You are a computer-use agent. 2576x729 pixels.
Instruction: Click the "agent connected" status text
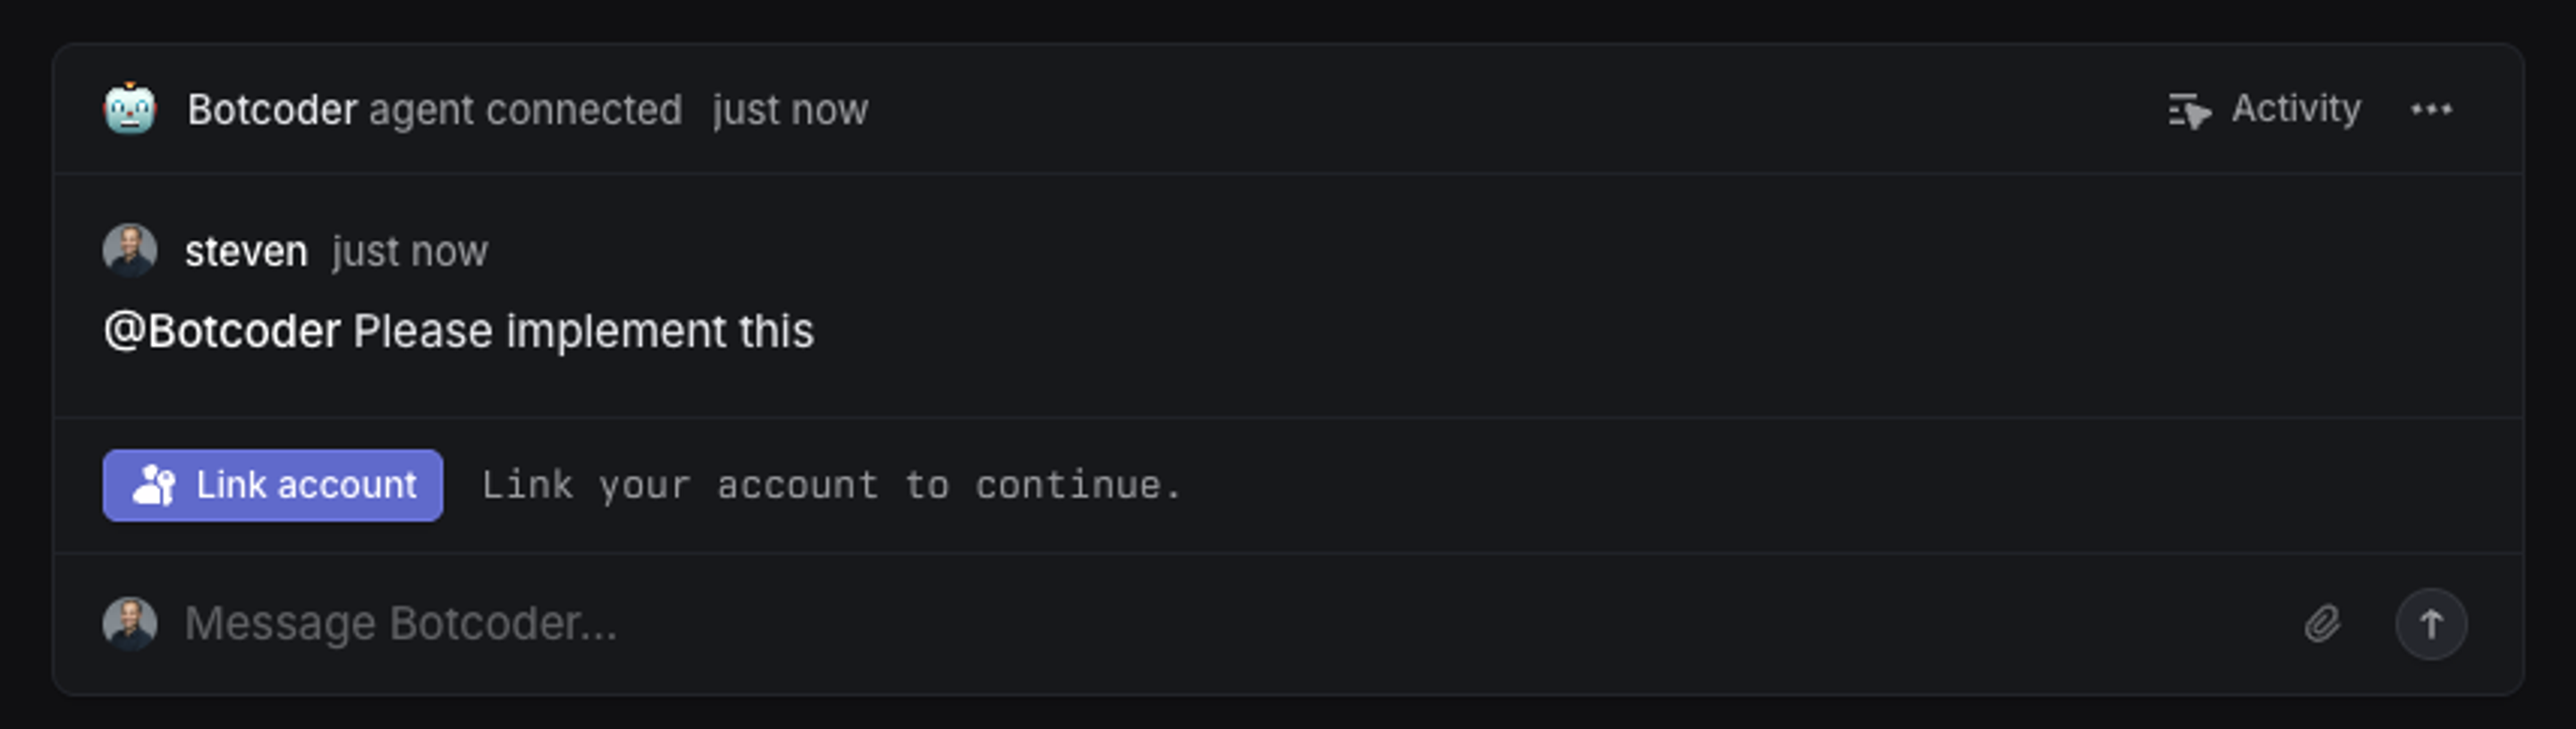click(525, 110)
